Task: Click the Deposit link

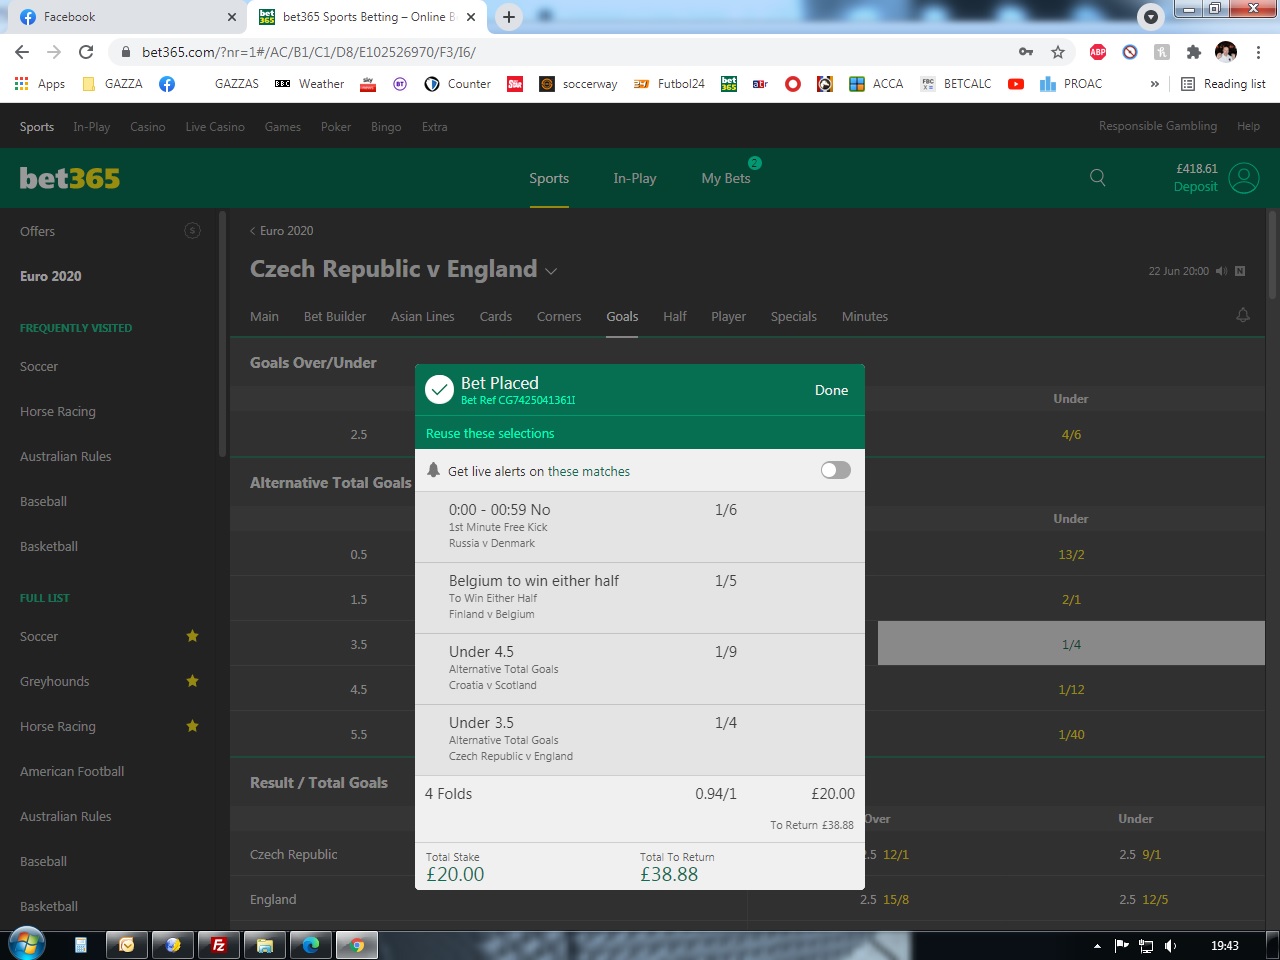Action: (x=1195, y=187)
